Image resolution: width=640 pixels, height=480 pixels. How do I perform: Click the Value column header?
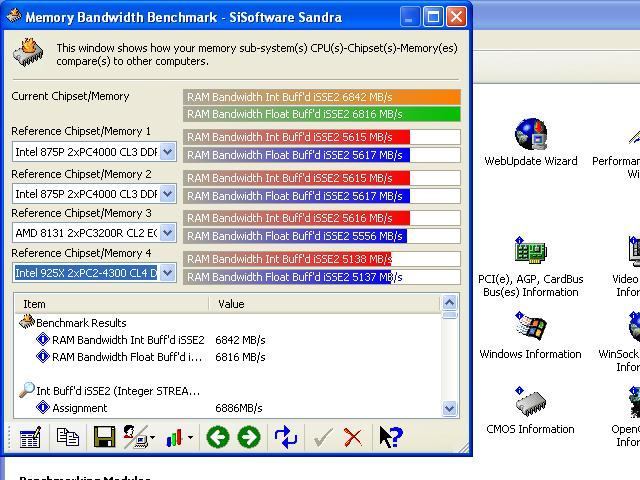(324, 304)
